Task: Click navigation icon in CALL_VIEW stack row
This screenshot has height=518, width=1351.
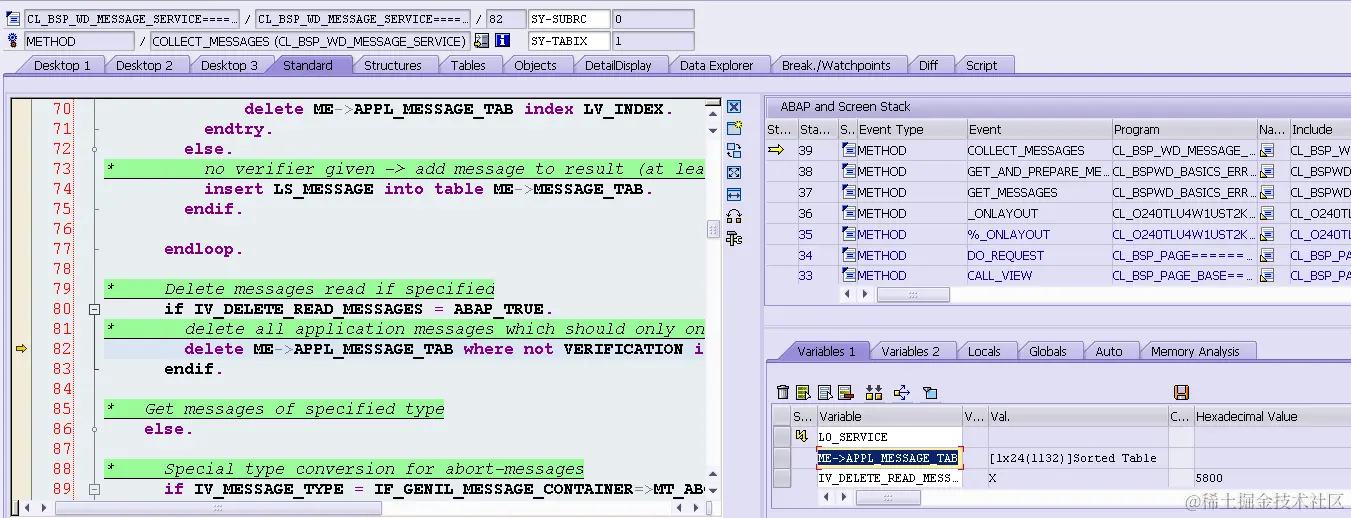Action: click(x=1267, y=276)
